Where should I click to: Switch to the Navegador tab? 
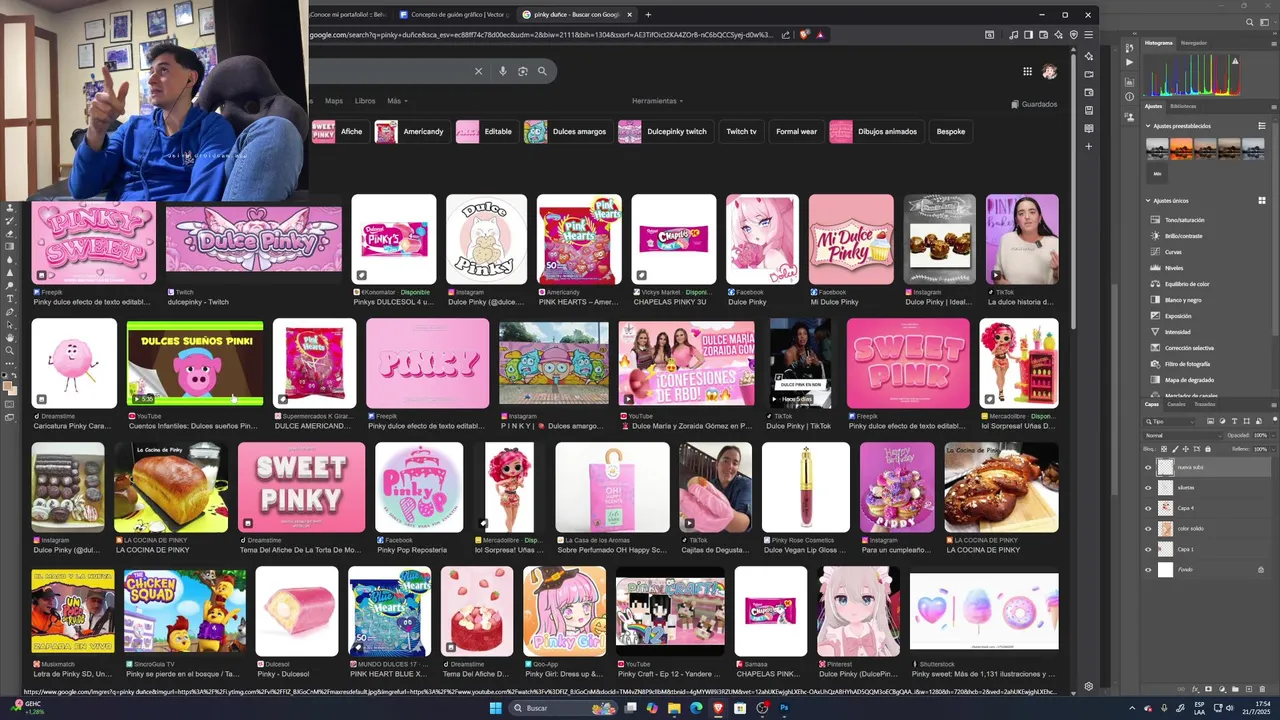(1194, 43)
